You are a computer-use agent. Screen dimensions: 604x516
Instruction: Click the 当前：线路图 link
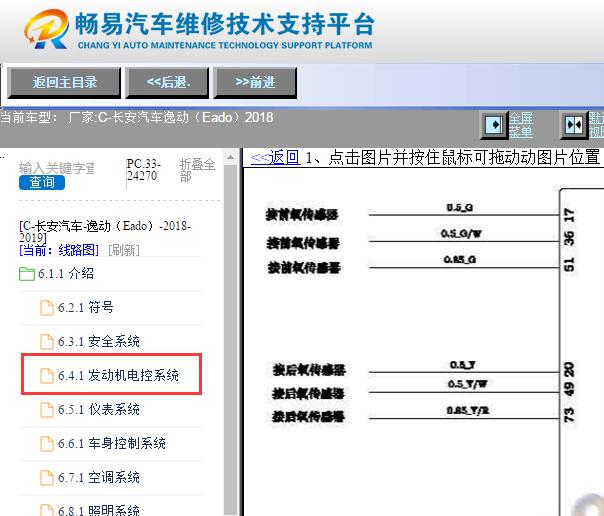[x=59, y=250]
